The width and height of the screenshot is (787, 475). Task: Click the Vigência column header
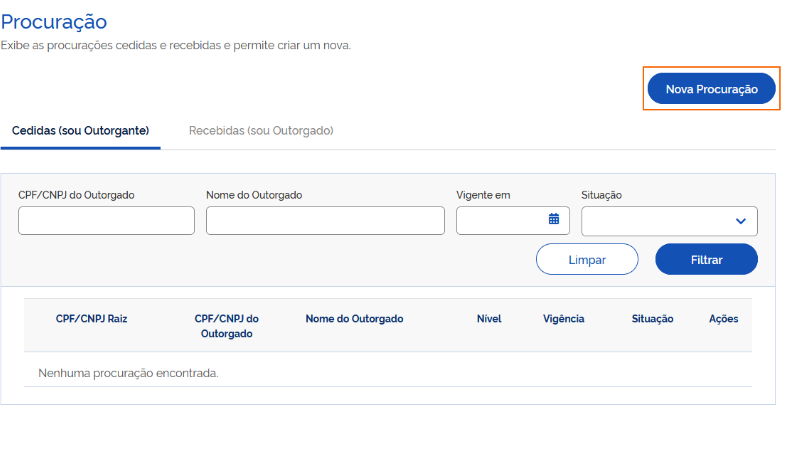pyautogui.click(x=564, y=319)
